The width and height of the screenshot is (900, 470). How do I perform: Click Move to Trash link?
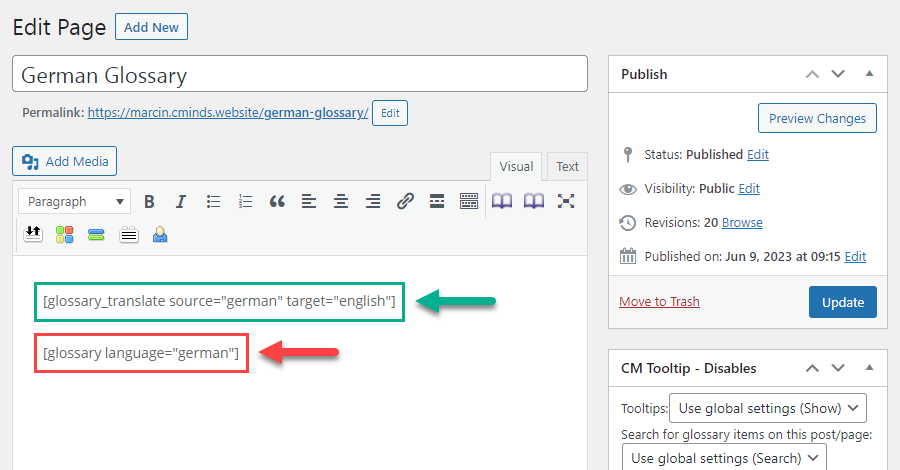(659, 301)
